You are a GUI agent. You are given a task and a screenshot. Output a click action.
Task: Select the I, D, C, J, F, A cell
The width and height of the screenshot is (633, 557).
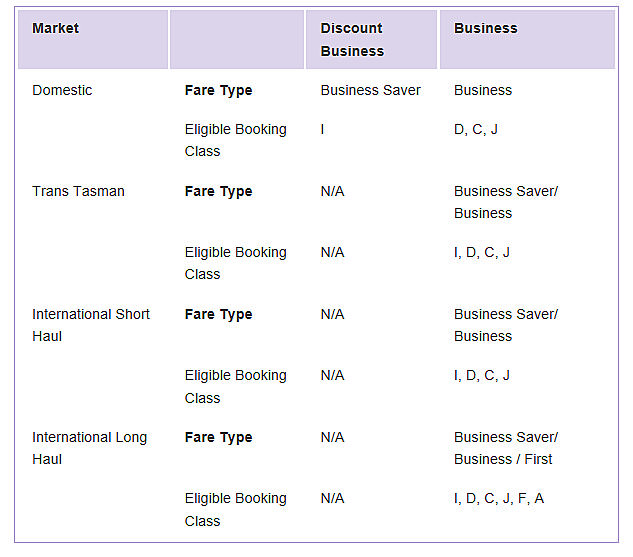pos(499,499)
